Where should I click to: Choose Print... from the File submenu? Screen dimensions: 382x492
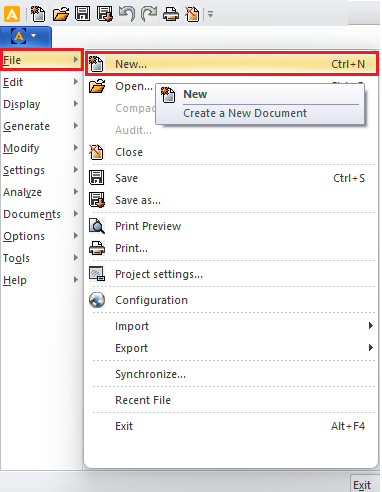pyautogui.click(x=232, y=248)
